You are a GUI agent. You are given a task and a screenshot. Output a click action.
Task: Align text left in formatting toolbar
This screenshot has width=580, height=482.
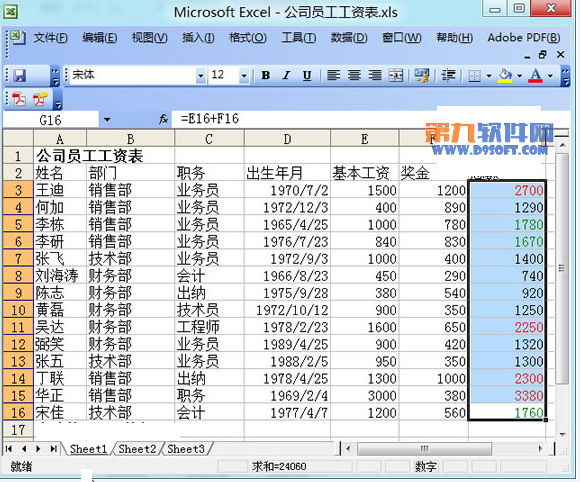pos(333,75)
